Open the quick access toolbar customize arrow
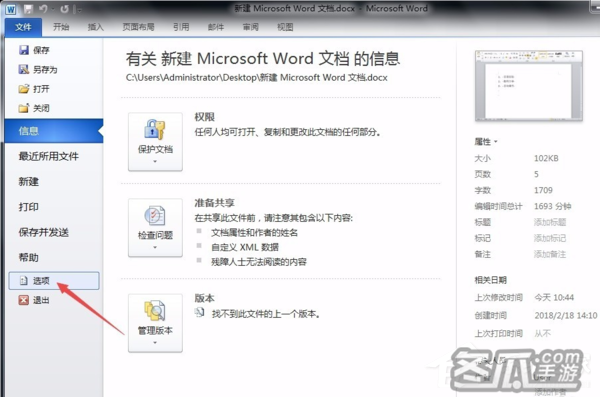Image resolution: width=600 pixels, height=397 pixels. (x=79, y=10)
